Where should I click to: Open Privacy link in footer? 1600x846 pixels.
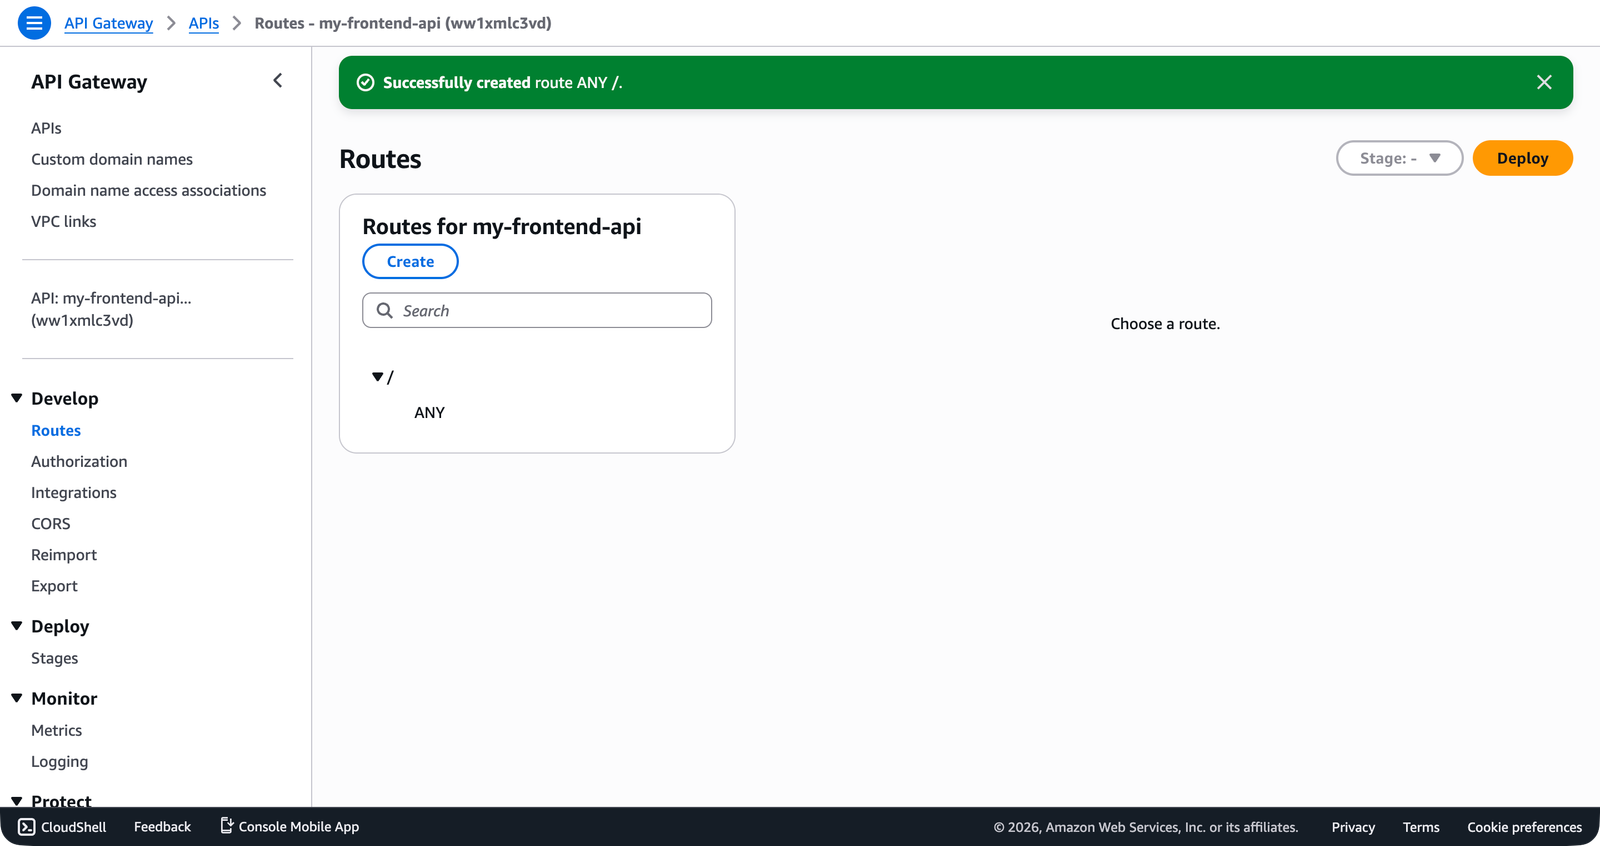click(1353, 827)
